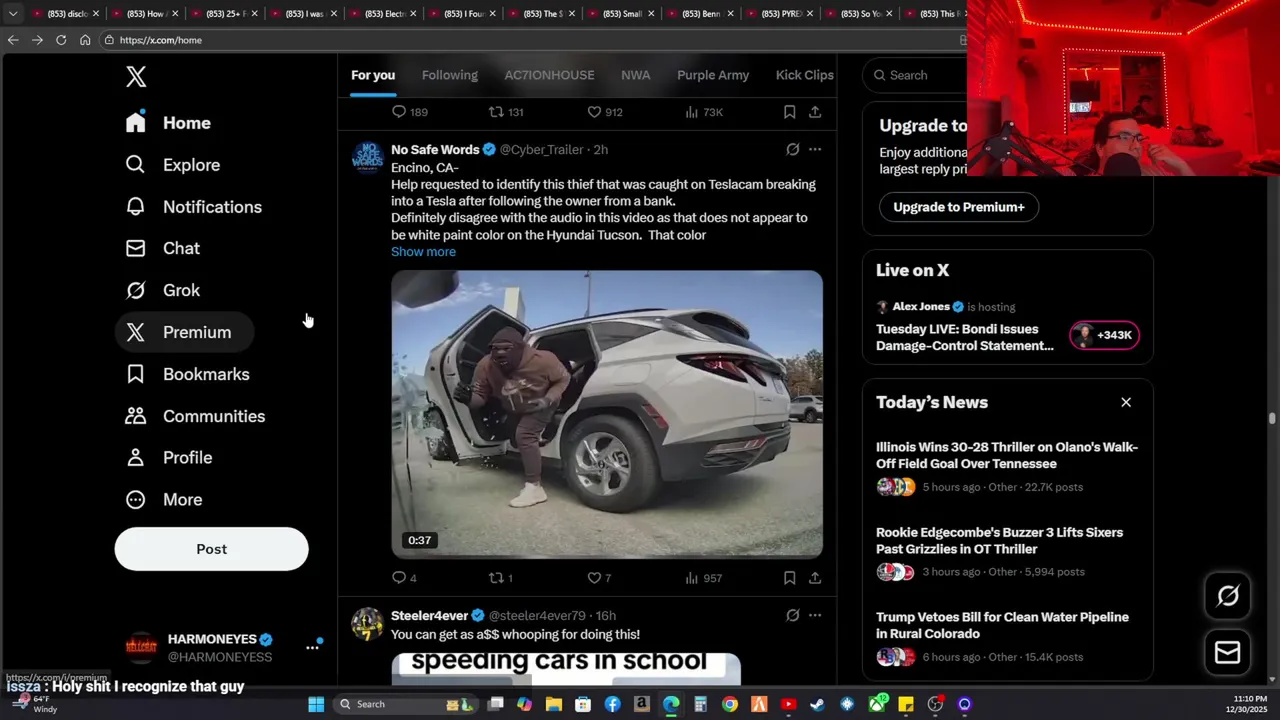Open more options on Steeler4ever post

(815, 615)
